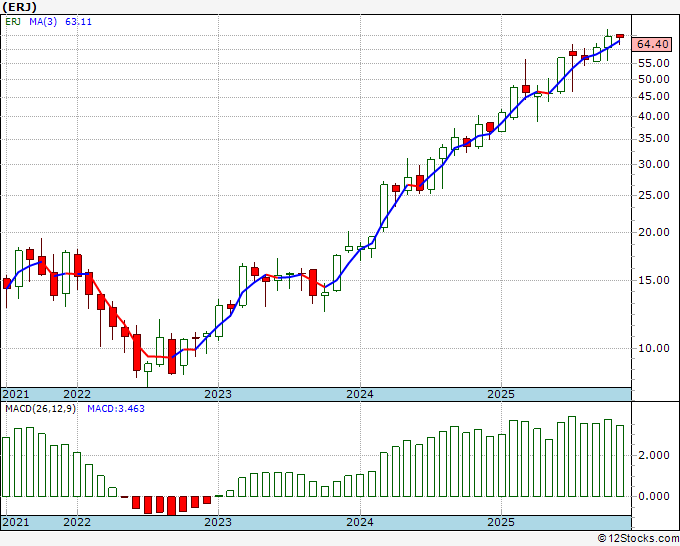Click the (ERJ) chart title

point(20,7)
